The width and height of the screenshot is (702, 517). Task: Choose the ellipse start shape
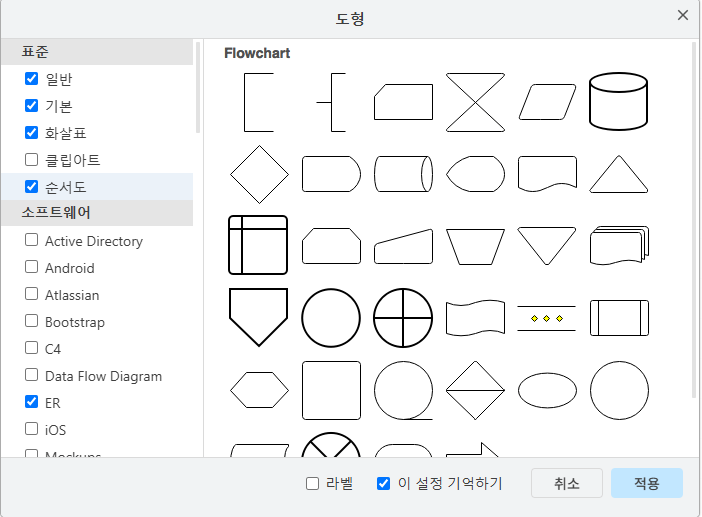tap(547, 390)
